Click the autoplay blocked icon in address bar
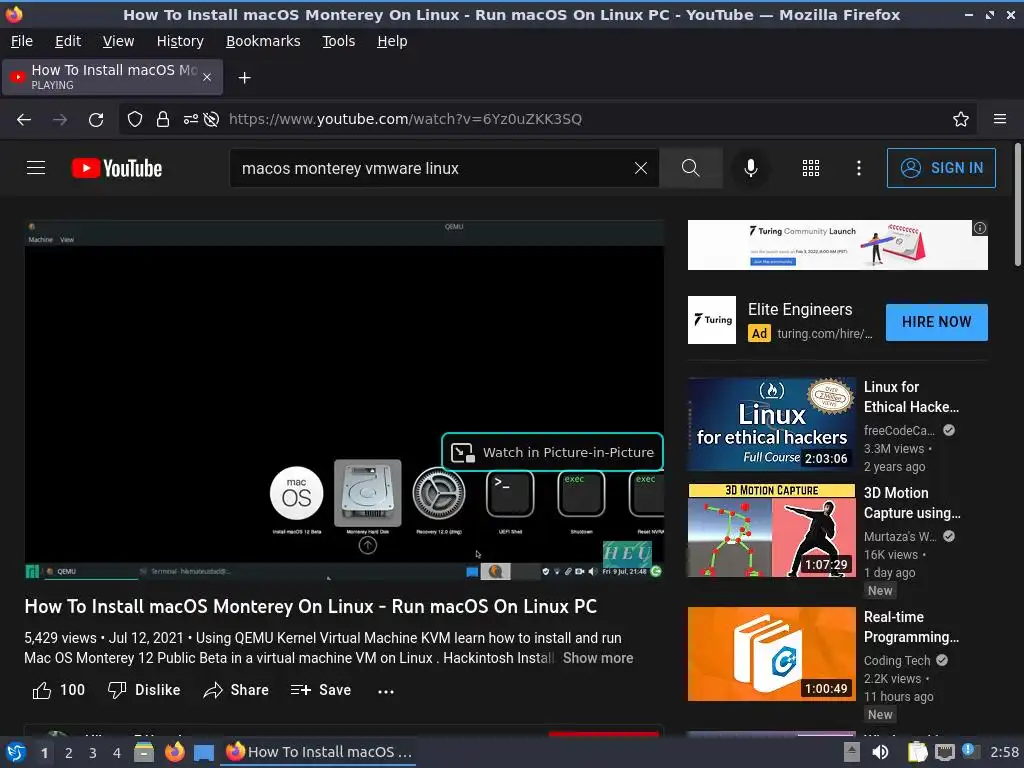The image size is (1024, 768). 211,119
